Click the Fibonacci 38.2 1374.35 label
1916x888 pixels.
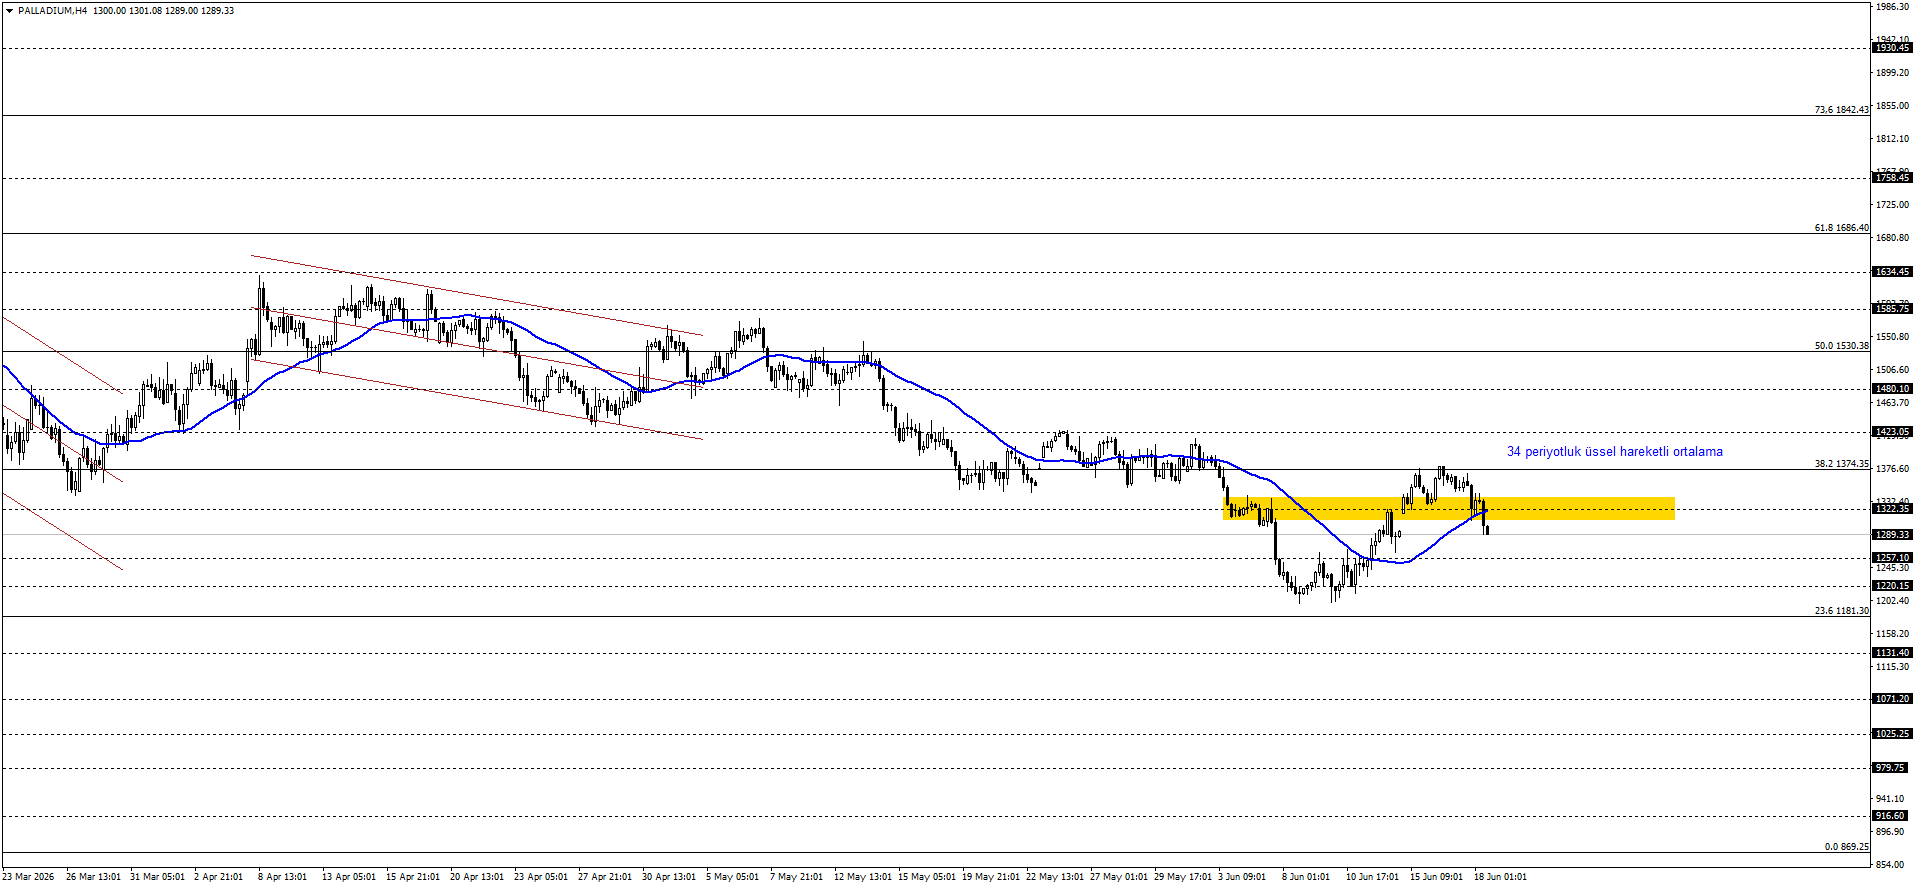tap(1841, 464)
